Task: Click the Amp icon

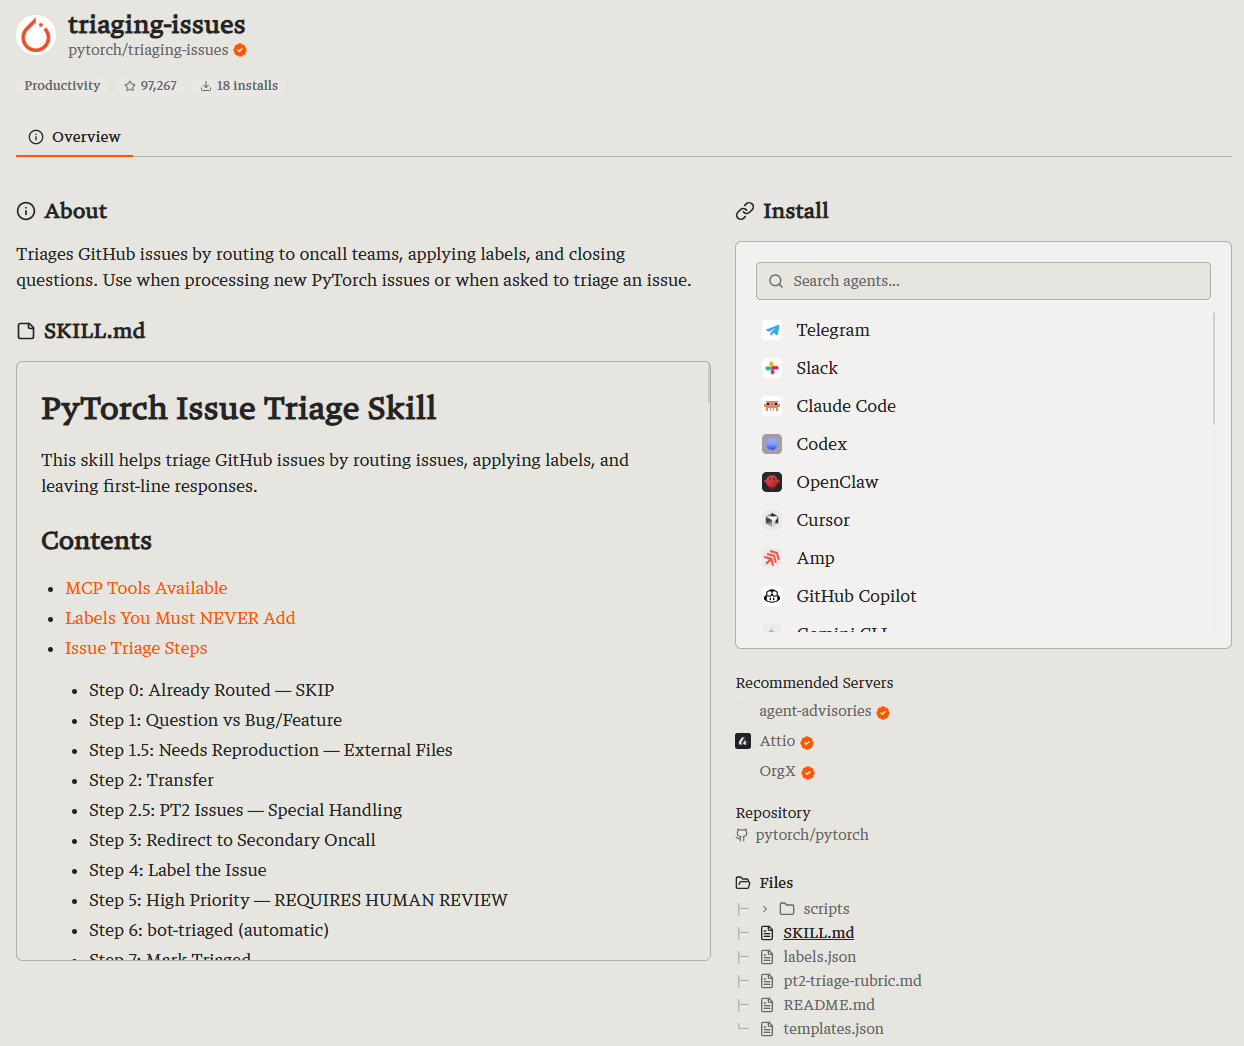Action: pyautogui.click(x=772, y=558)
